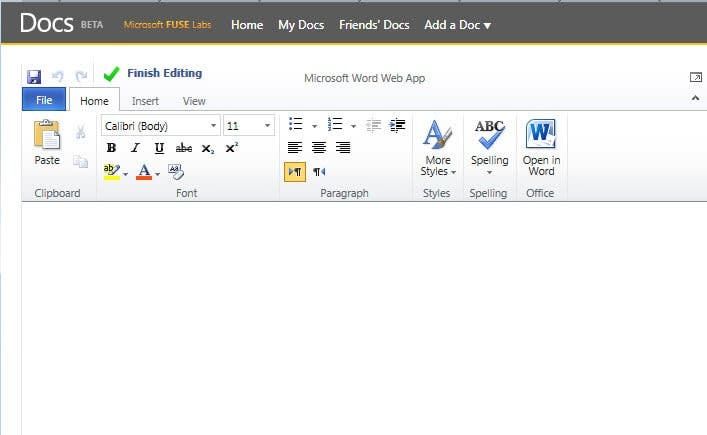This screenshot has width=707, height=435.
Task: Center align the text
Action: click(319, 147)
